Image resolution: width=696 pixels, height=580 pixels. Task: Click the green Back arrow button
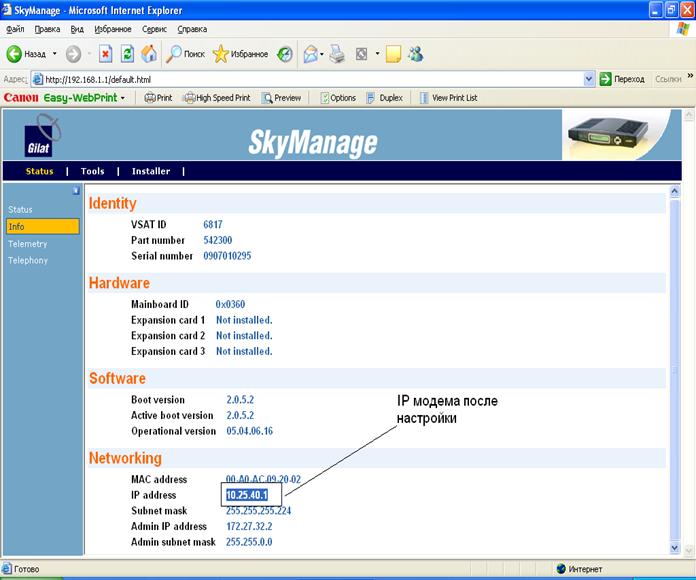pyautogui.click(x=14, y=54)
